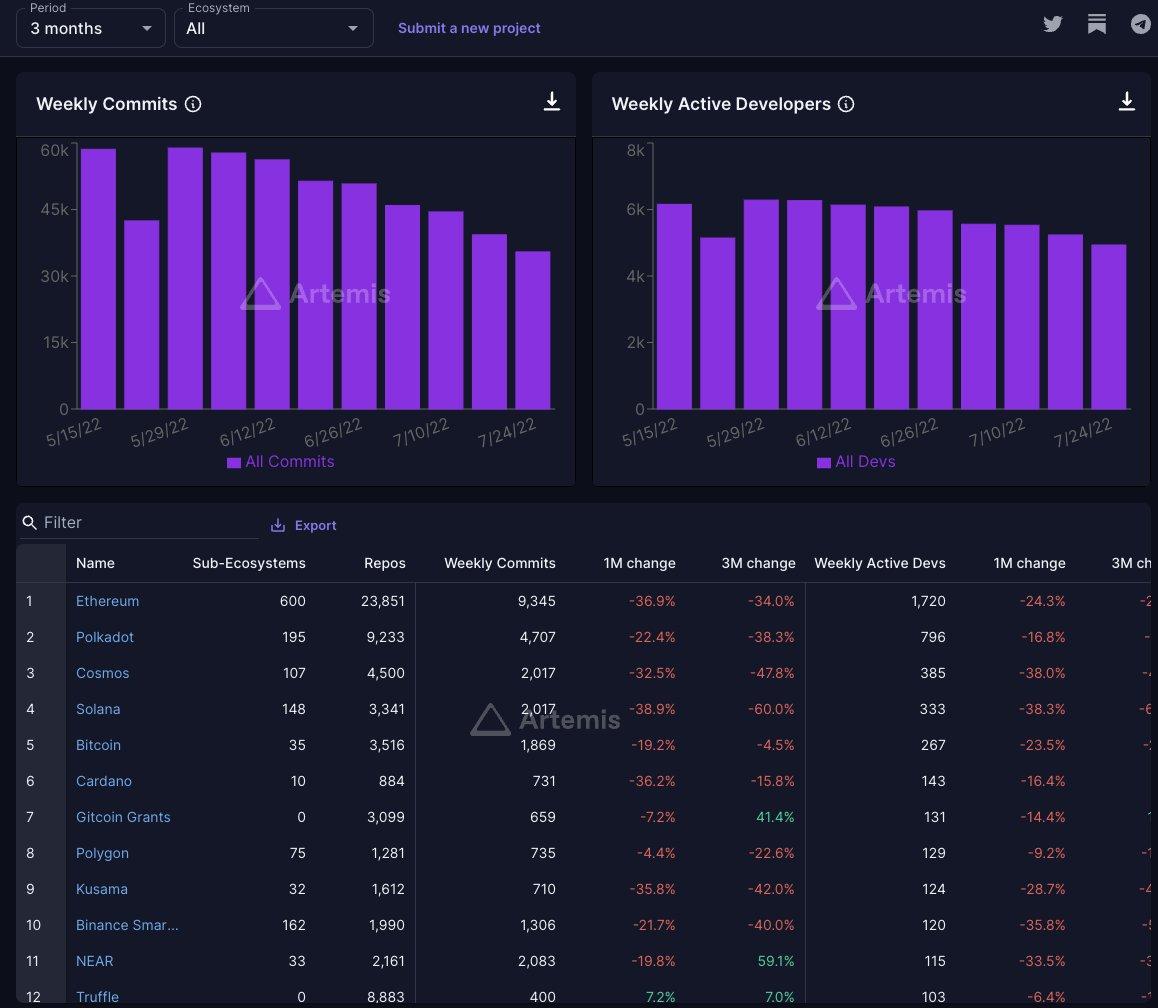The width and height of the screenshot is (1158, 1008).
Task: Download the Weekly Active Developers chart
Action: 1127,102
